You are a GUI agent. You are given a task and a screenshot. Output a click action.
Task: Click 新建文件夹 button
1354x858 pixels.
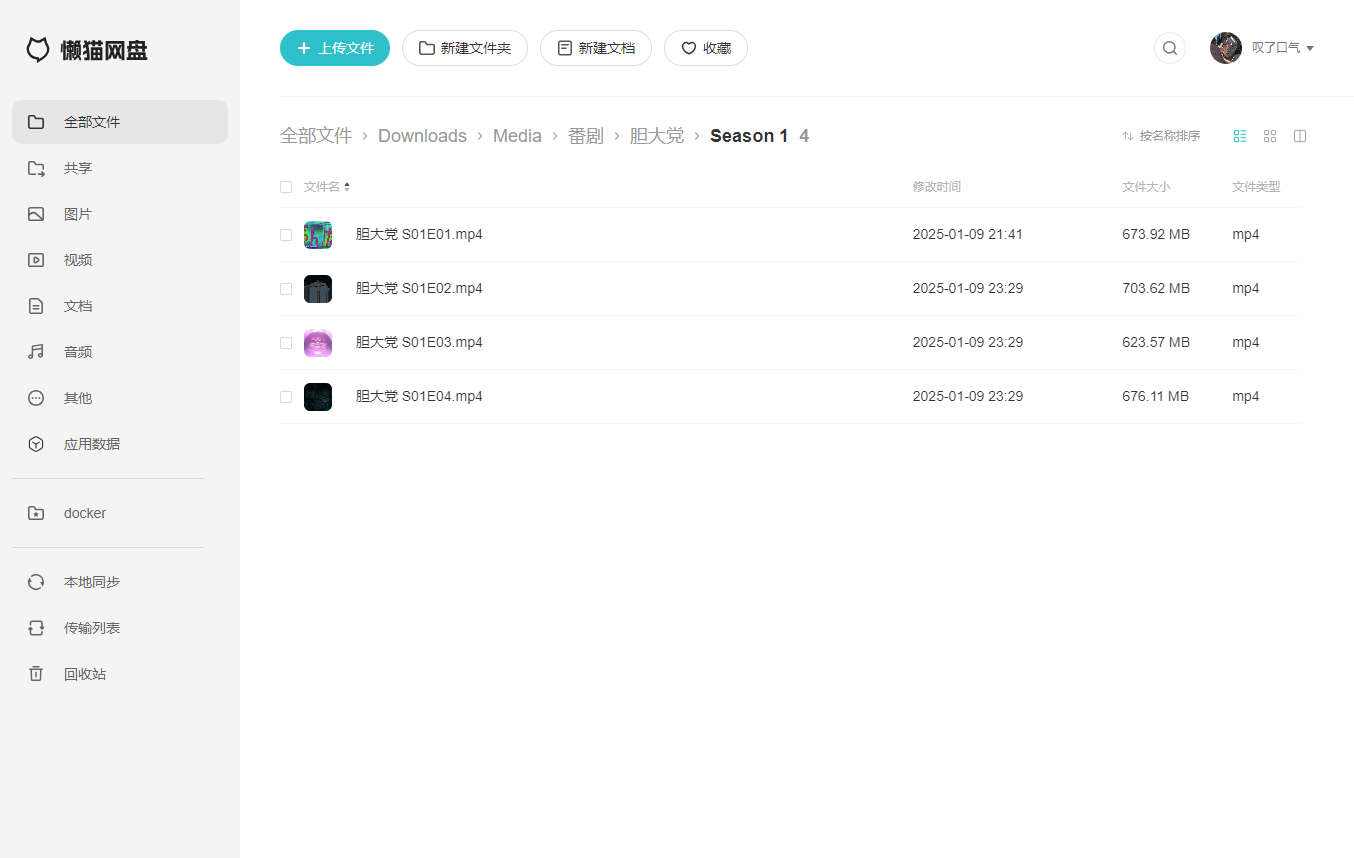click(x=465, y=48)
